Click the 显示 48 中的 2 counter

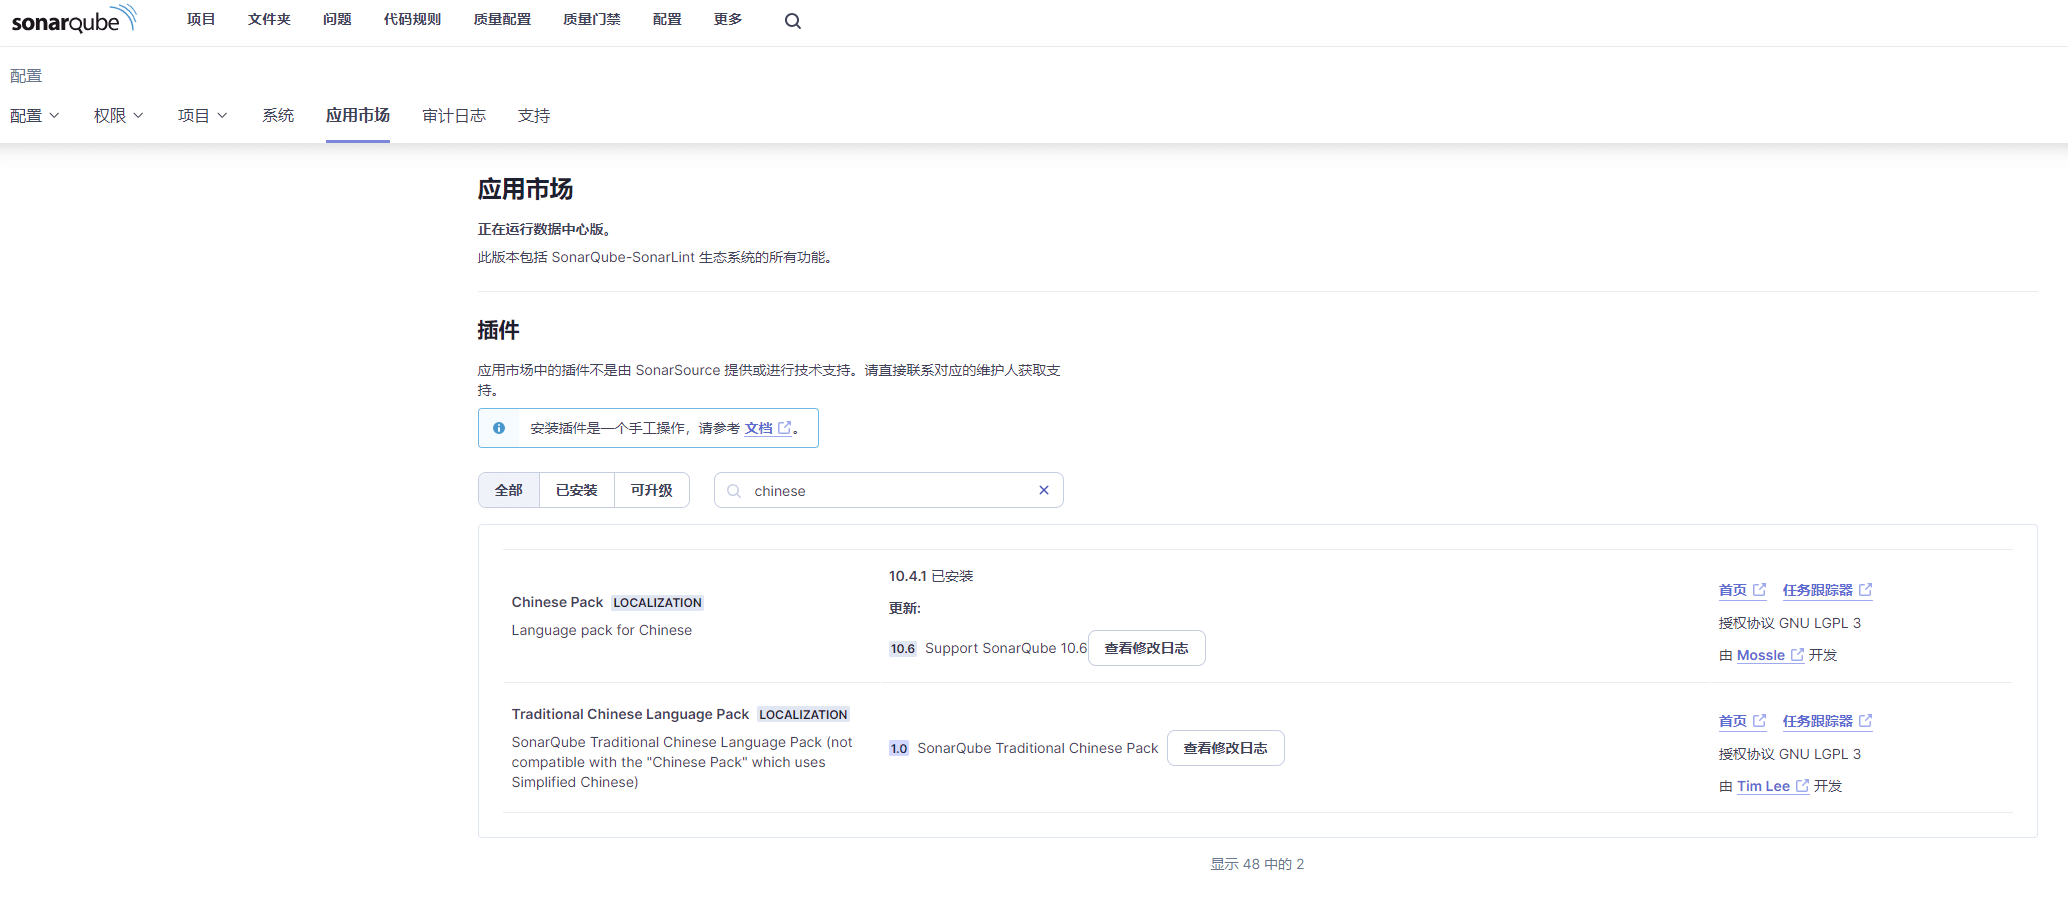pos(1257,864)
